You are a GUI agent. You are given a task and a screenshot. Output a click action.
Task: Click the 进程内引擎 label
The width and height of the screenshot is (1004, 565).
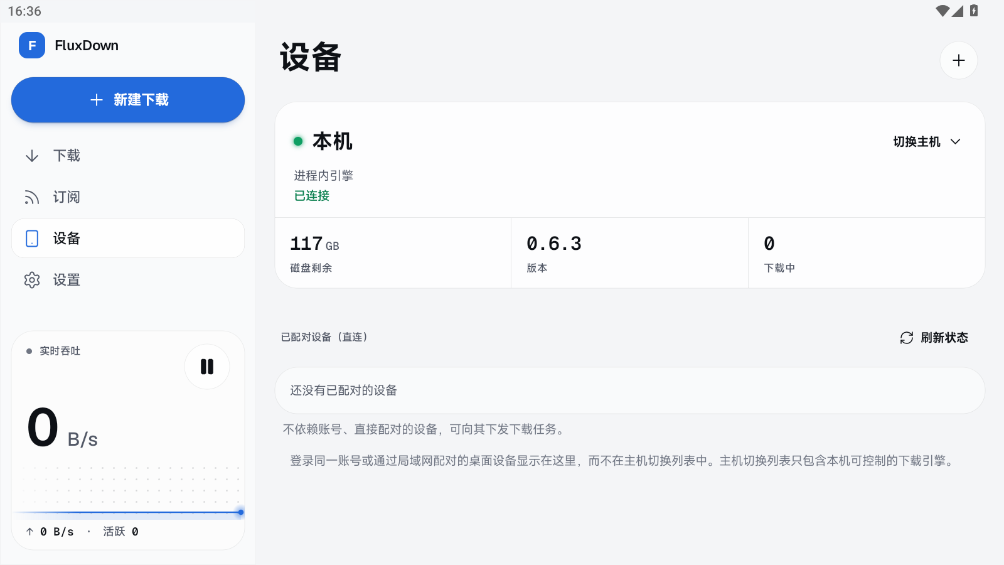coord(323,176)
